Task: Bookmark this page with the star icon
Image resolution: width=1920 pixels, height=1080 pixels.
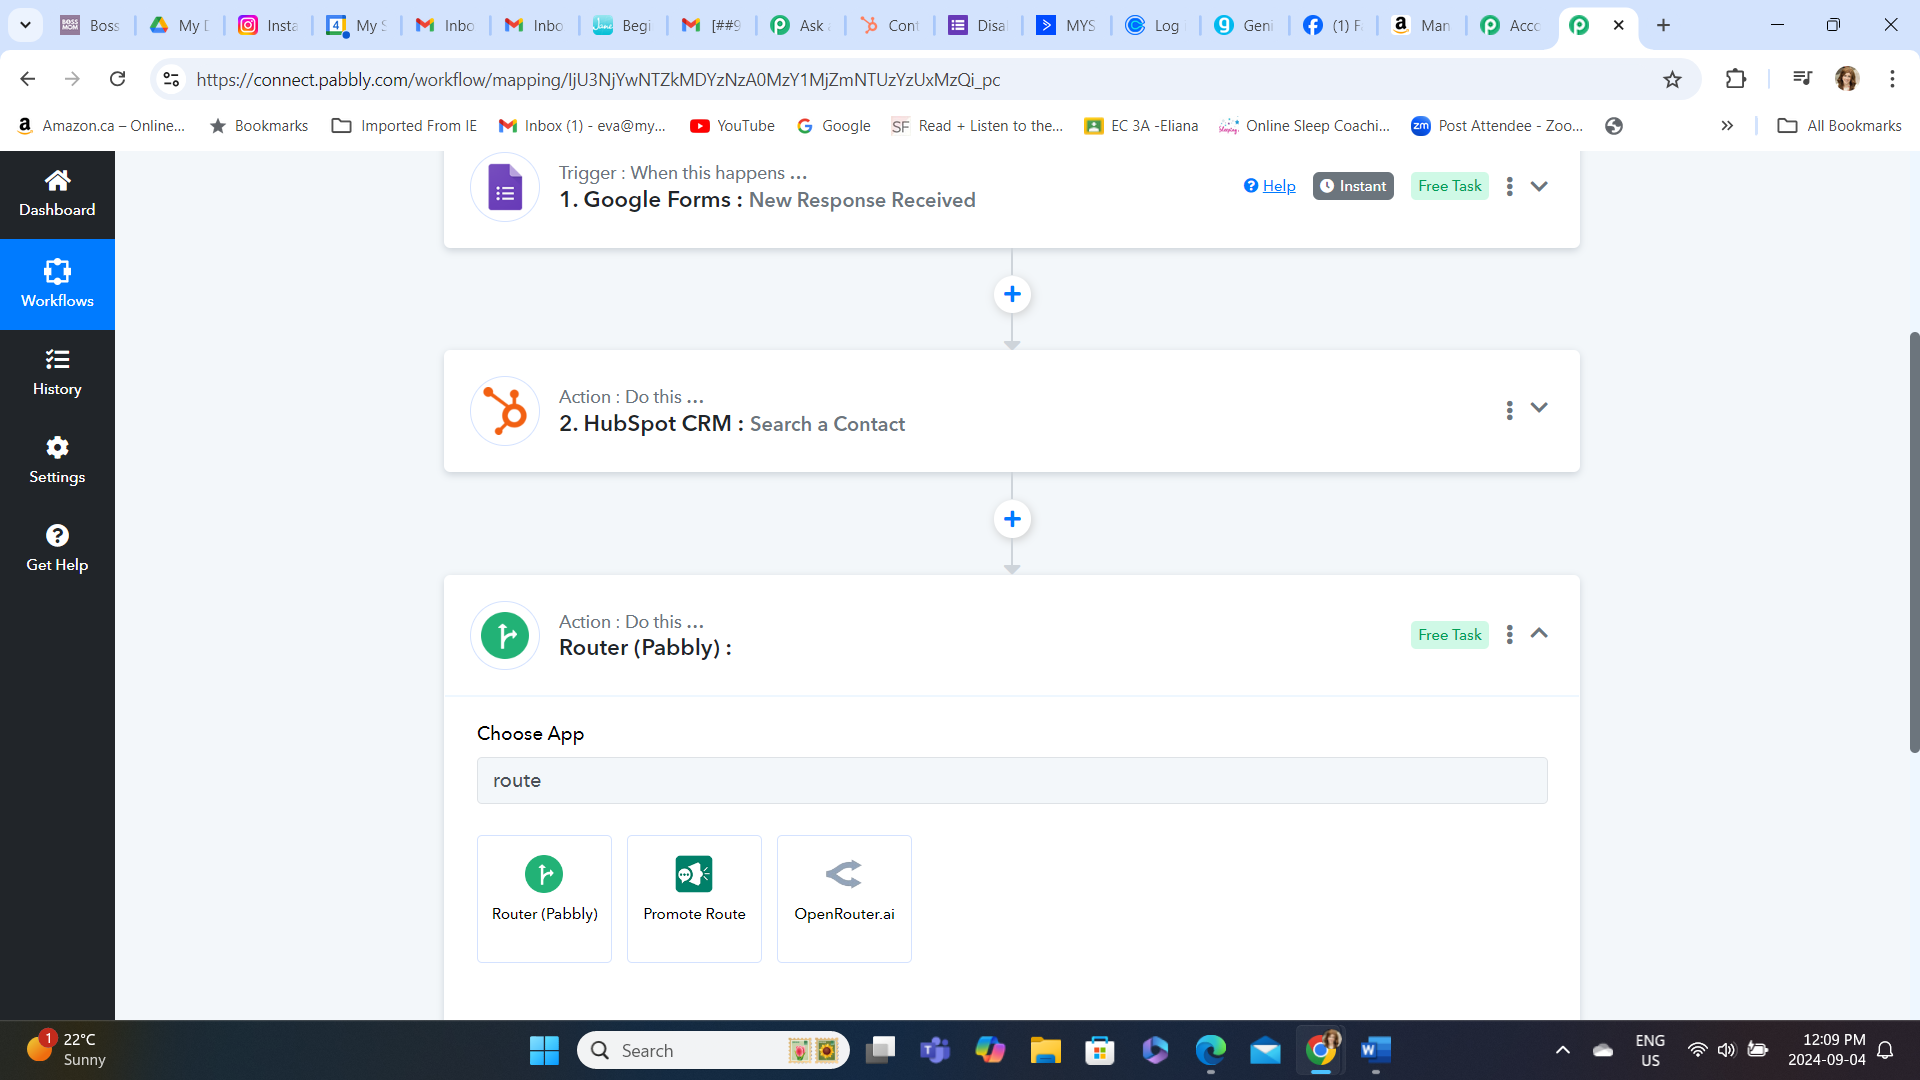Action: (1672, 79)
